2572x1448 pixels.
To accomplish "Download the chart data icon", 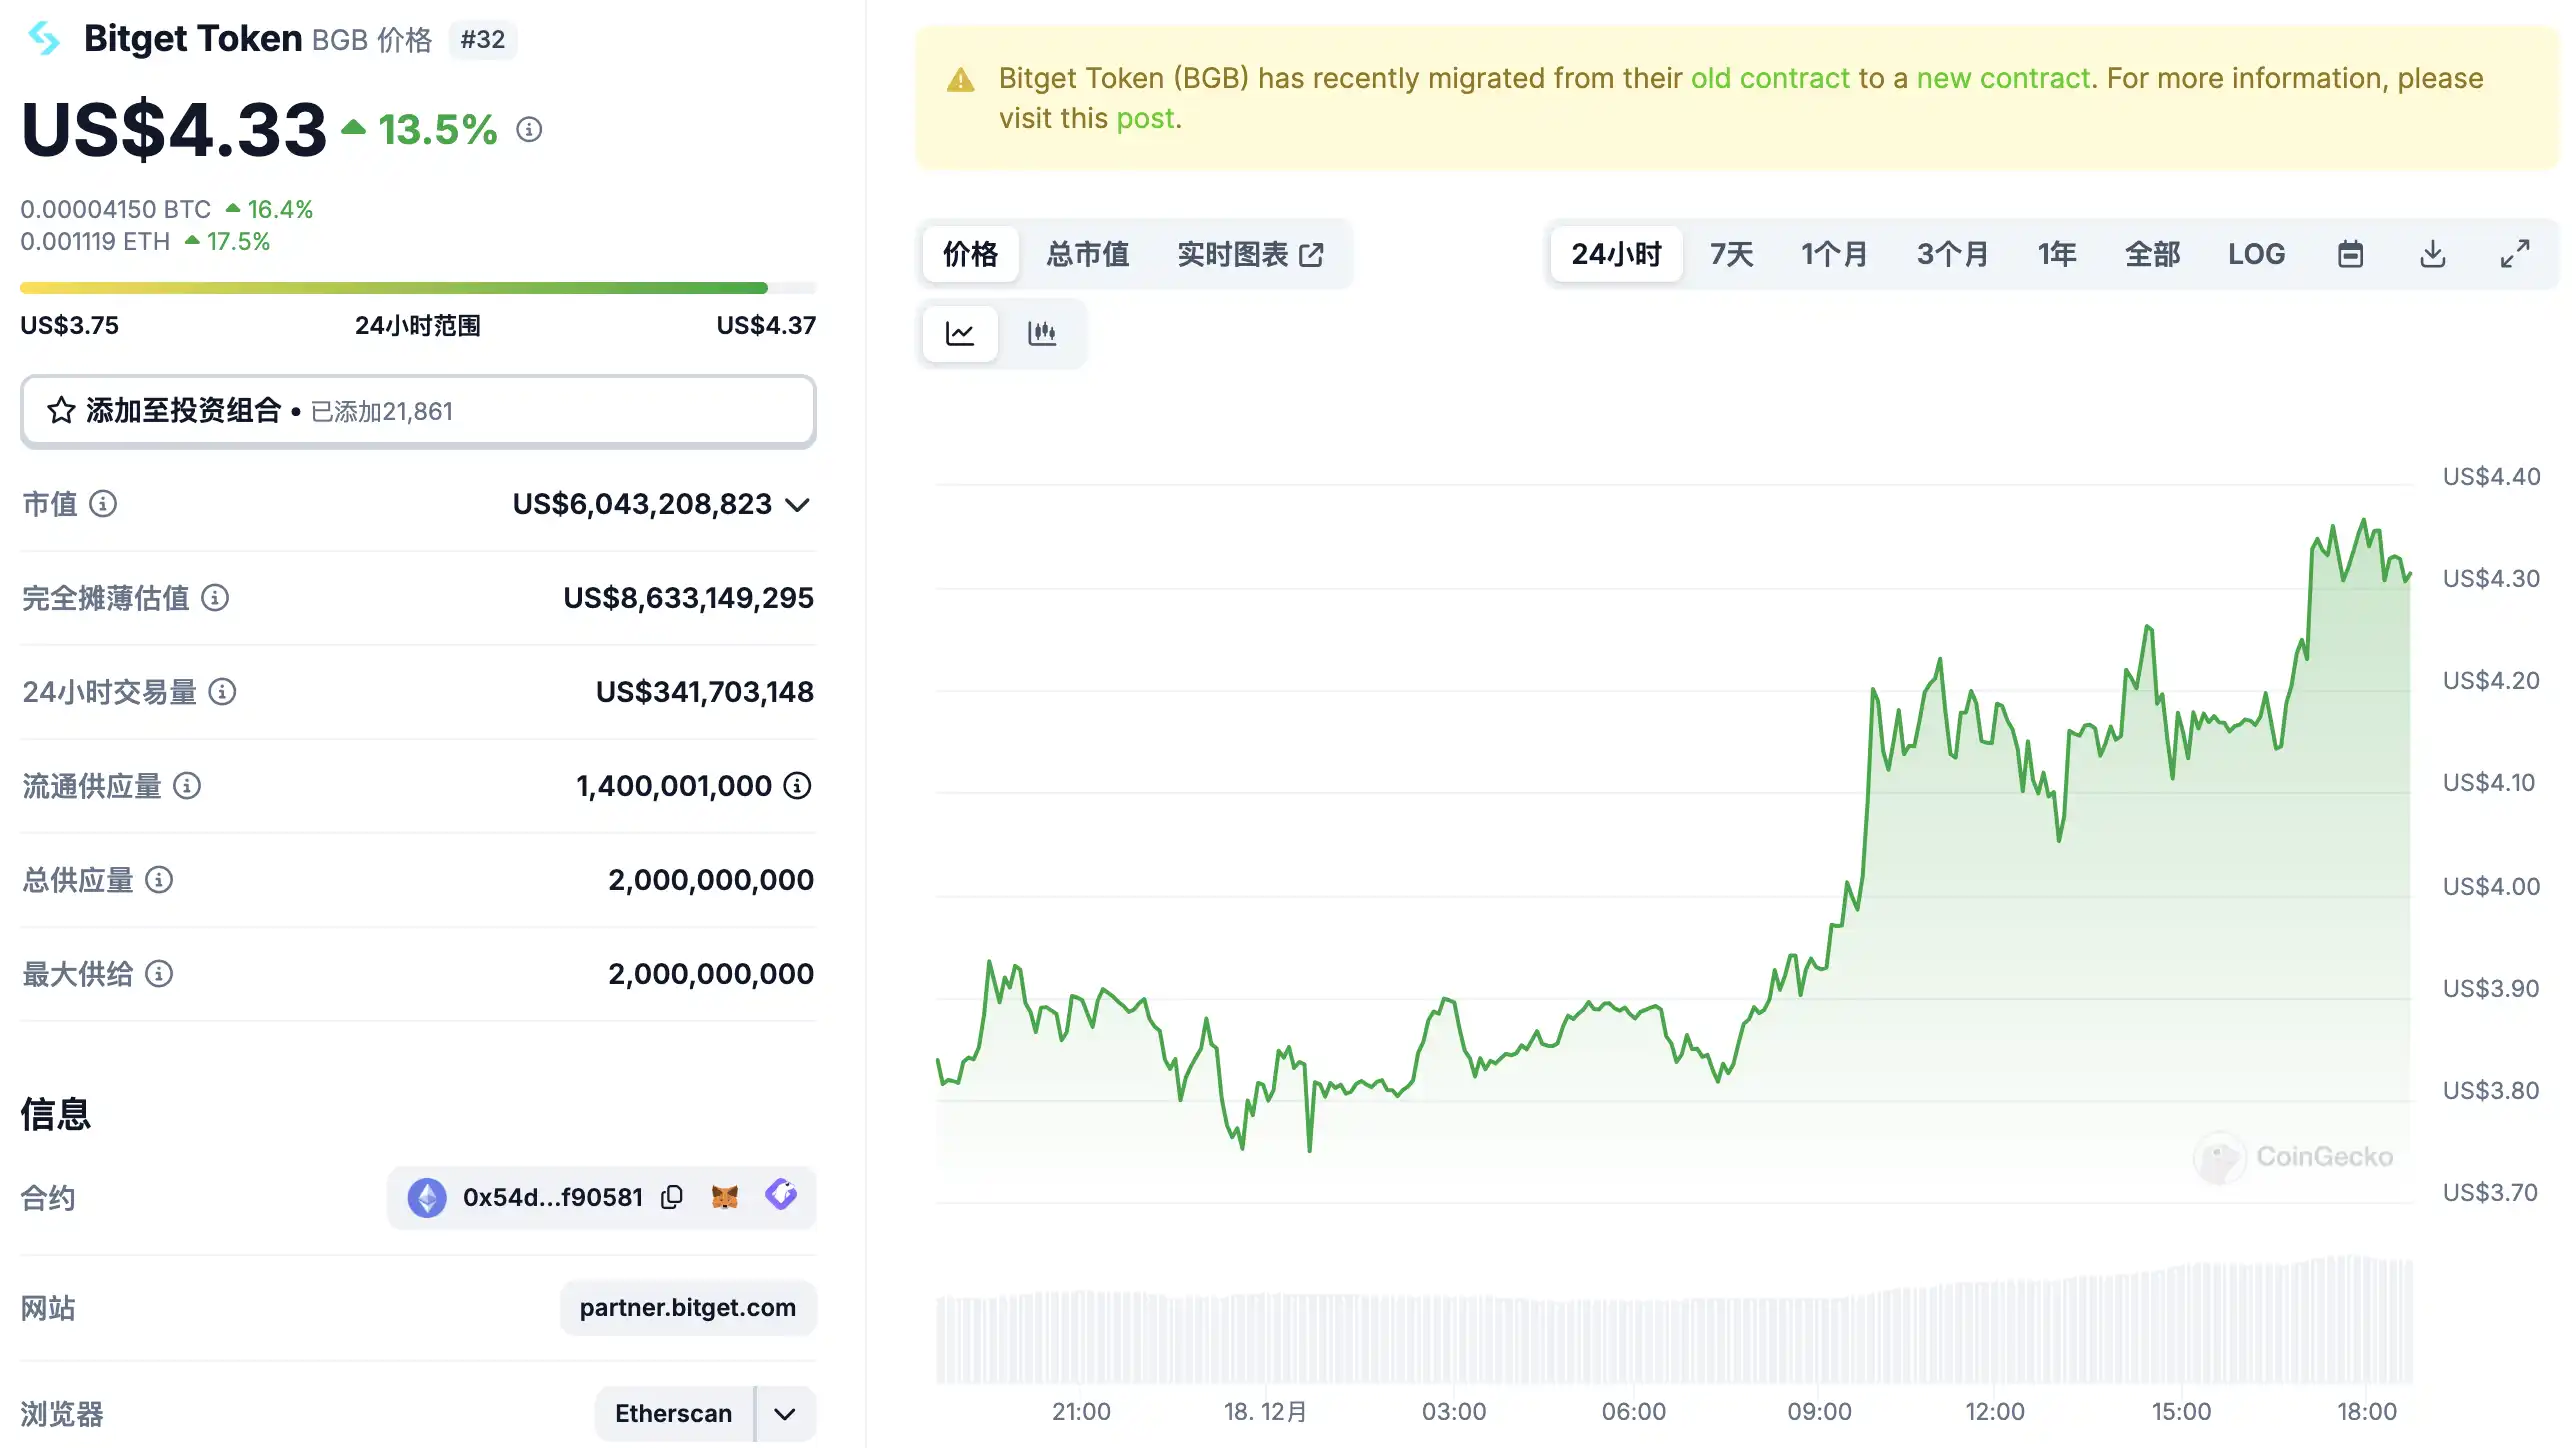I will 2432,254.
